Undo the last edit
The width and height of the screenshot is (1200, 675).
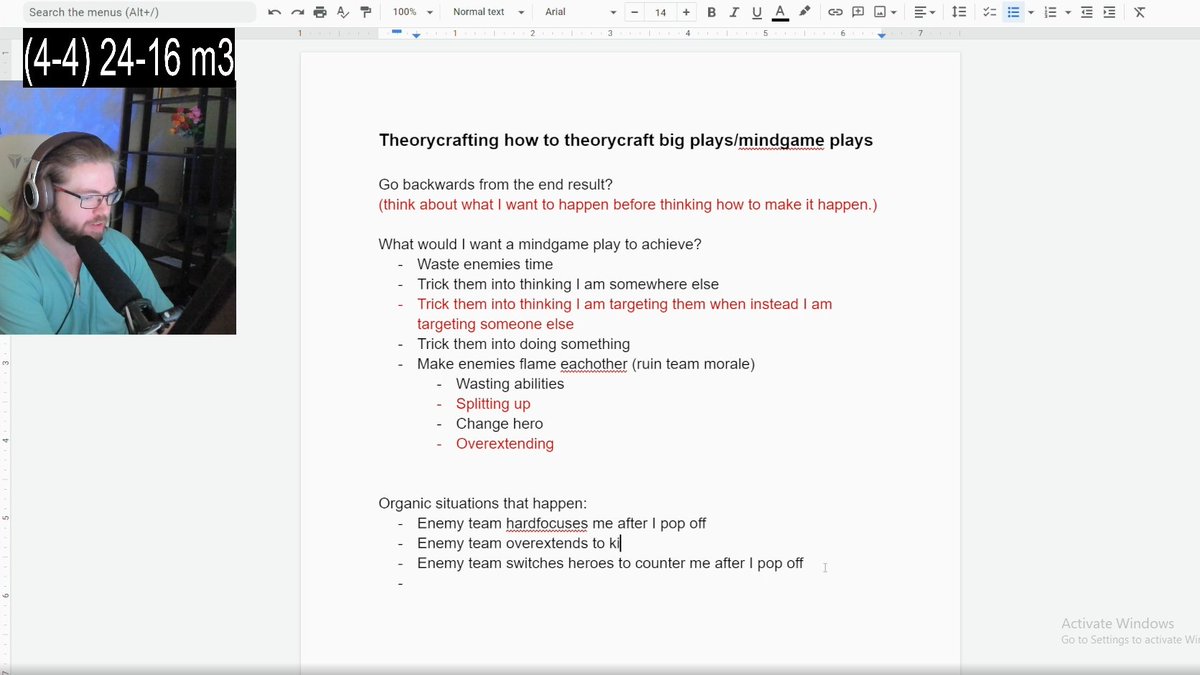(275, 12)
